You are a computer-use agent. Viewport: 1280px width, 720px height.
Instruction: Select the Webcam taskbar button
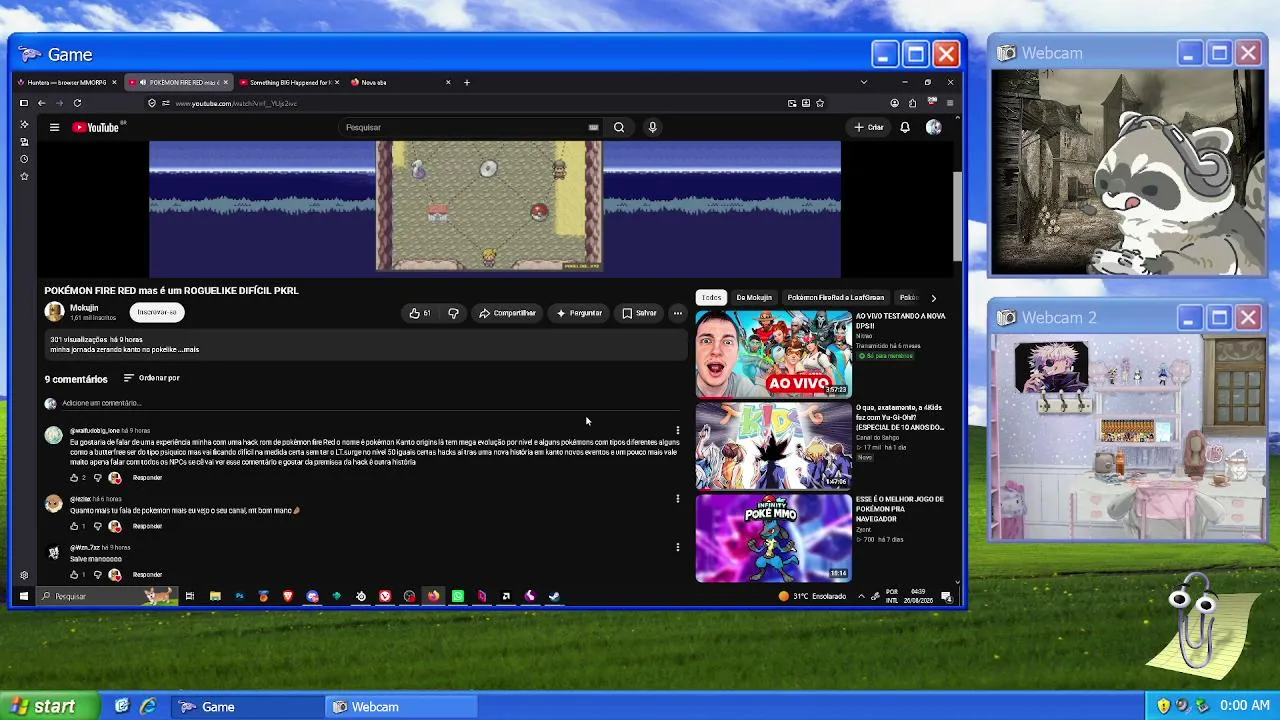400,707
